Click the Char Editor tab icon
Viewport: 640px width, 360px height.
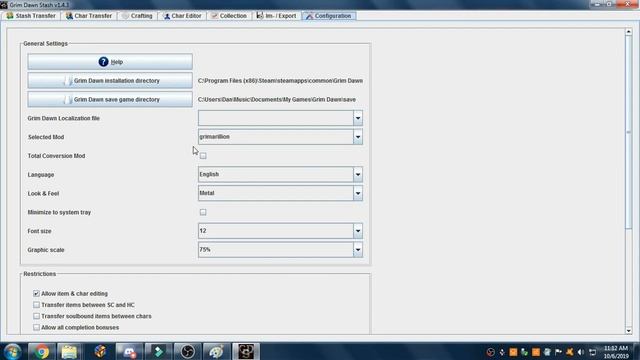click(167, 16)
